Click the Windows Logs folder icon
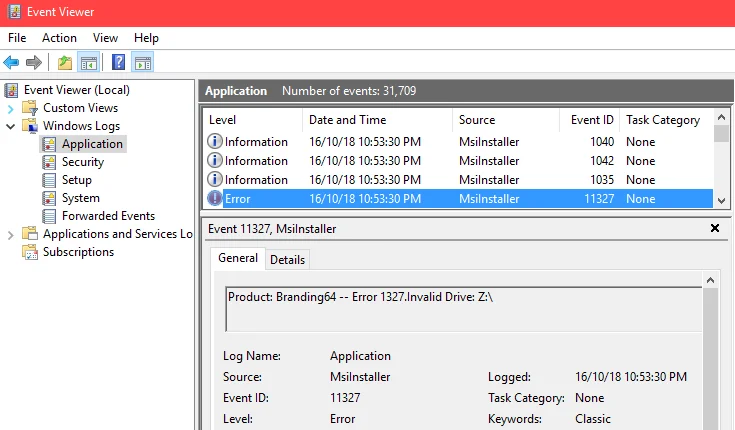 (30, 126)
